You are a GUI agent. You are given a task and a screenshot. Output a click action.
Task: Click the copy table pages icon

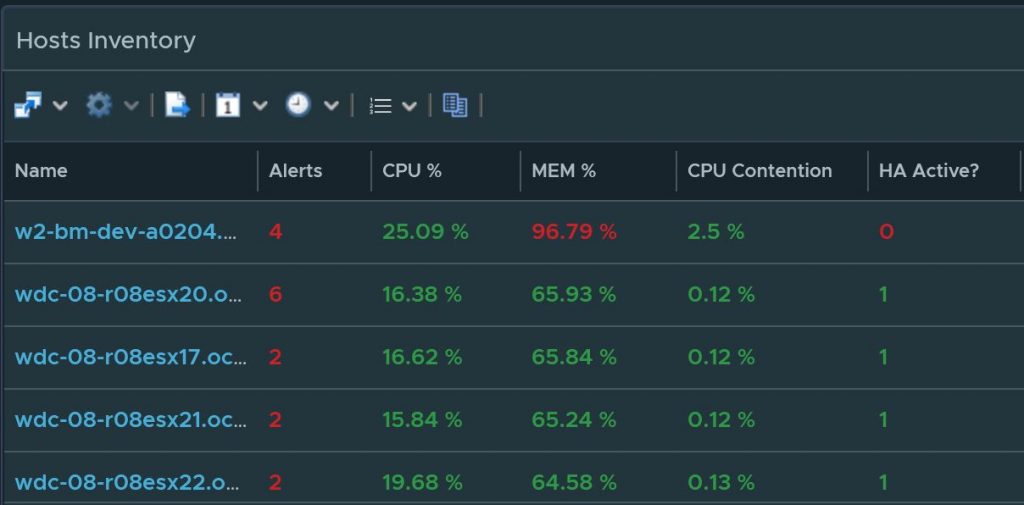pyautogui.click(x=455, y=105)
